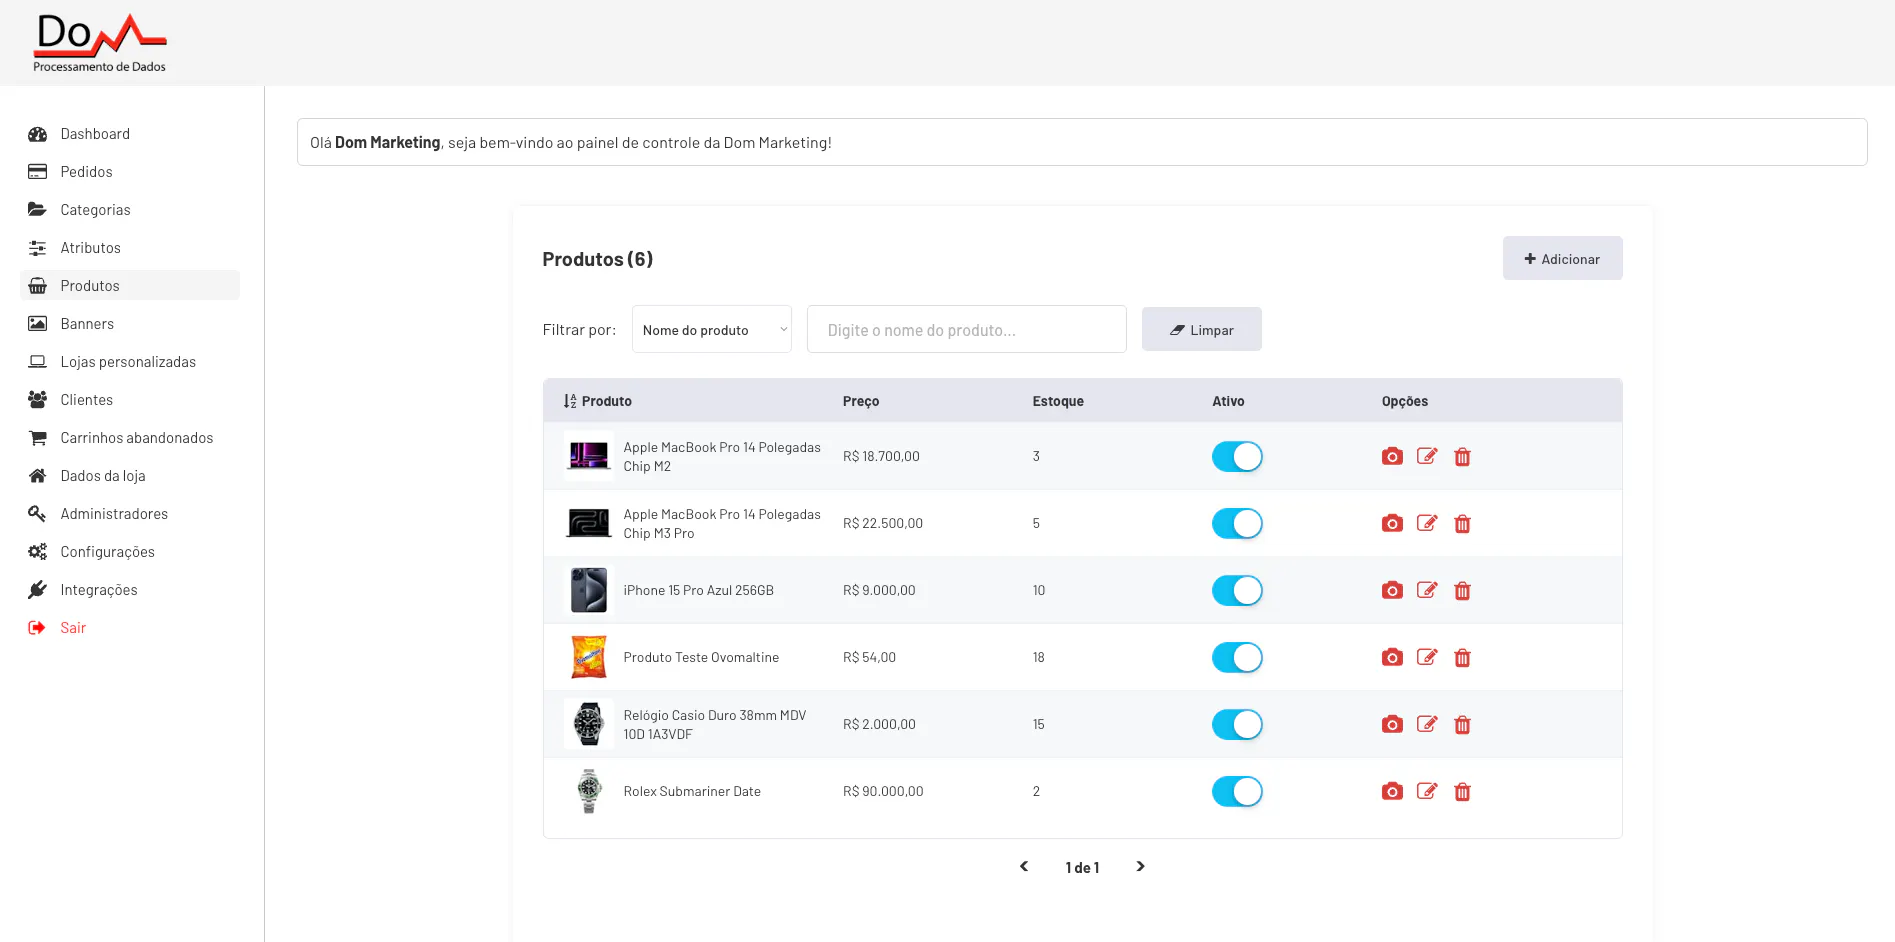Image resolution: width=1895 pixels, height=942 pixels.
Task: Toggle off Rolex Submariner Date active switch
Action: [x=1237, y=792]
